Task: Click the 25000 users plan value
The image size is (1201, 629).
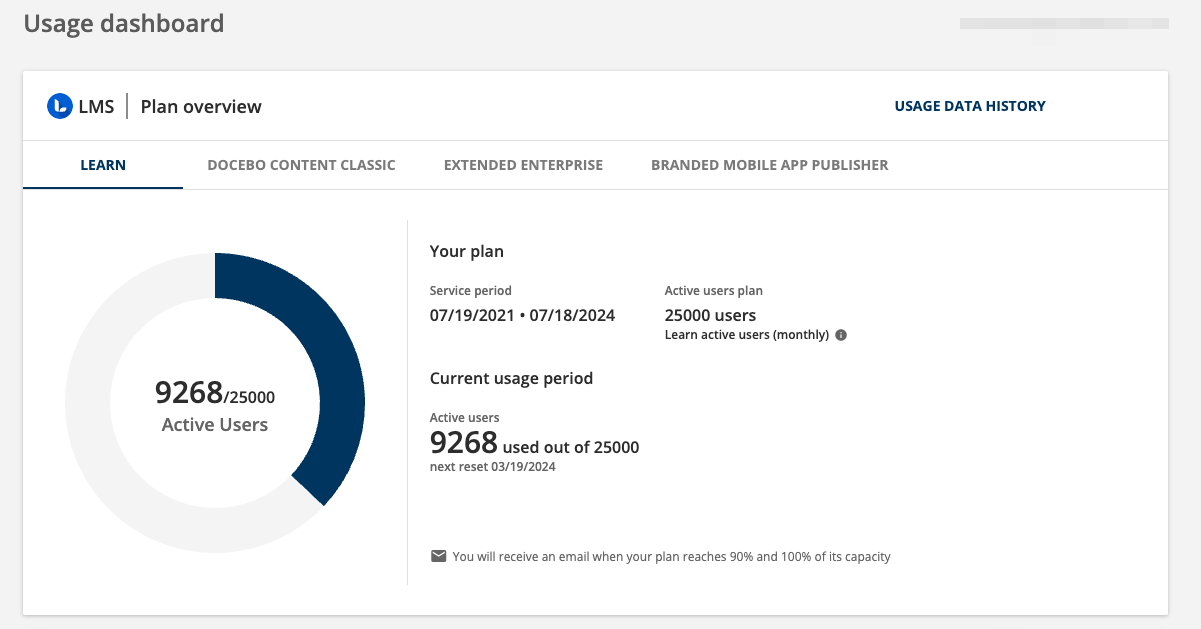Action: pyautogui.click(x=710, y=315)
